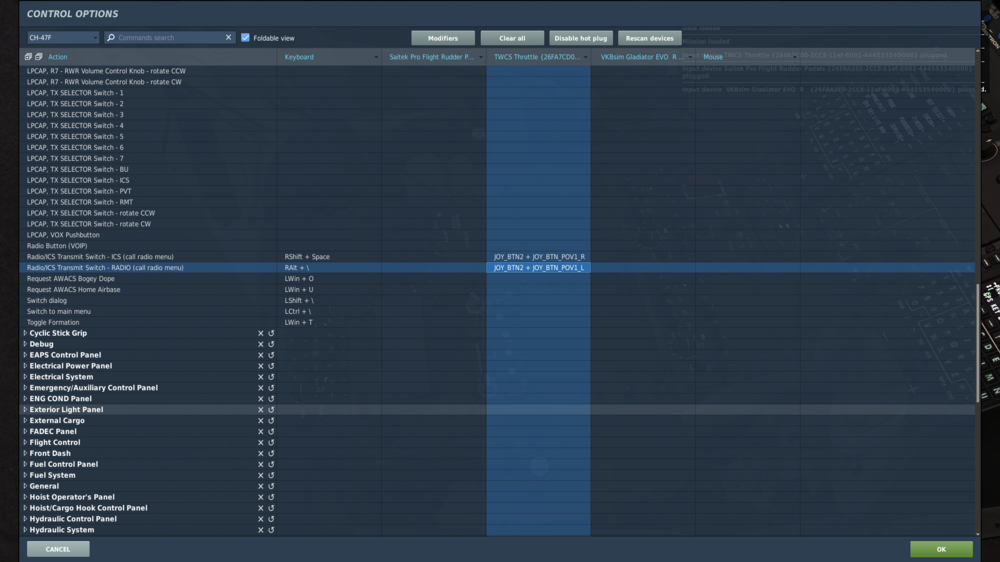Select the RAlt + \ keyboard binding cell
The image size is (1000, 562).
click(329, 268)
